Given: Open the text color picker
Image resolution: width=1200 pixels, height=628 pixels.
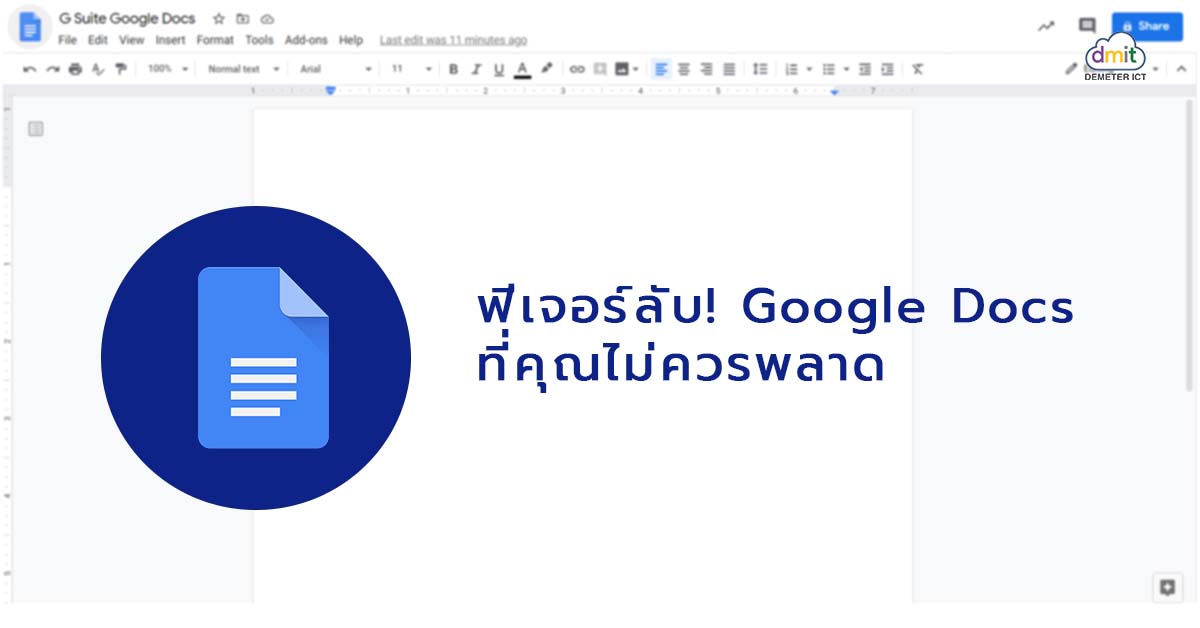Looking at the screenshot, I should 521,69.
